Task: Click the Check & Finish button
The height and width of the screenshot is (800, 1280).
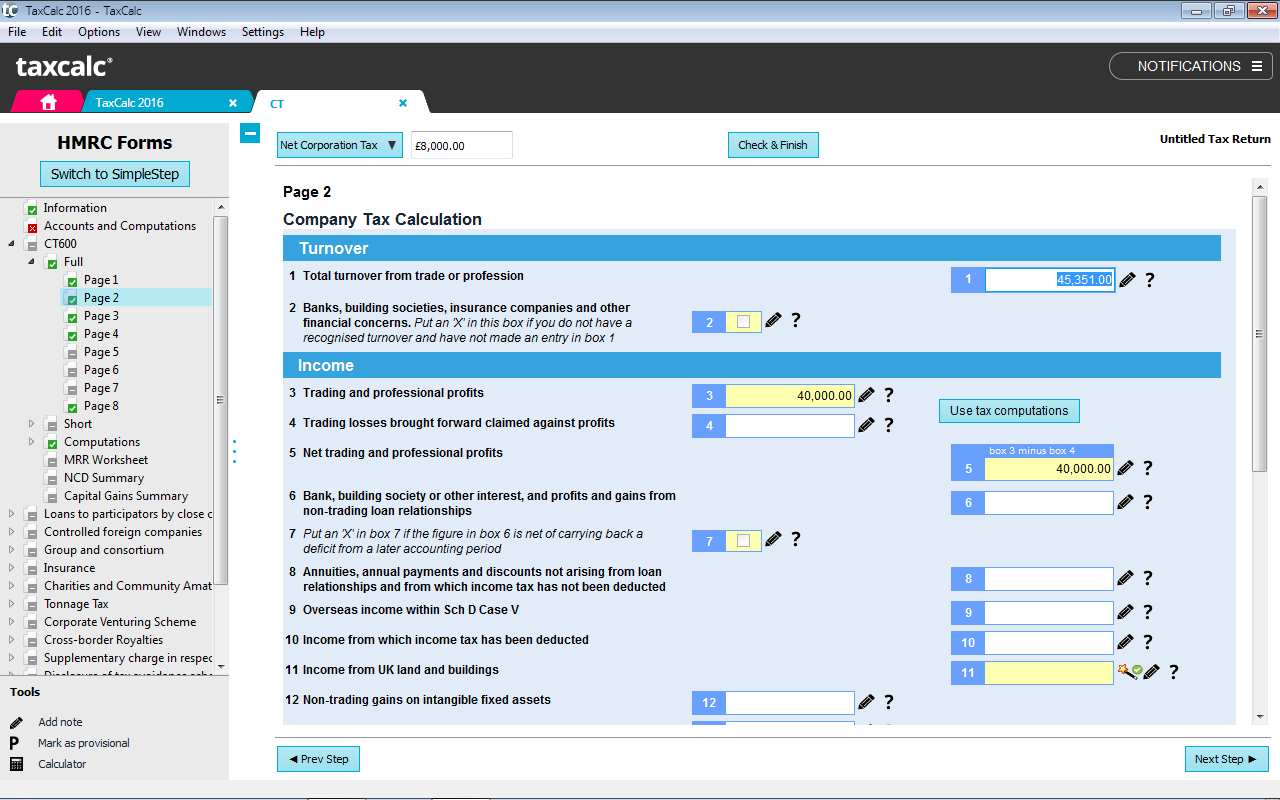Action: pyautogui.click(x=772, y=145)
